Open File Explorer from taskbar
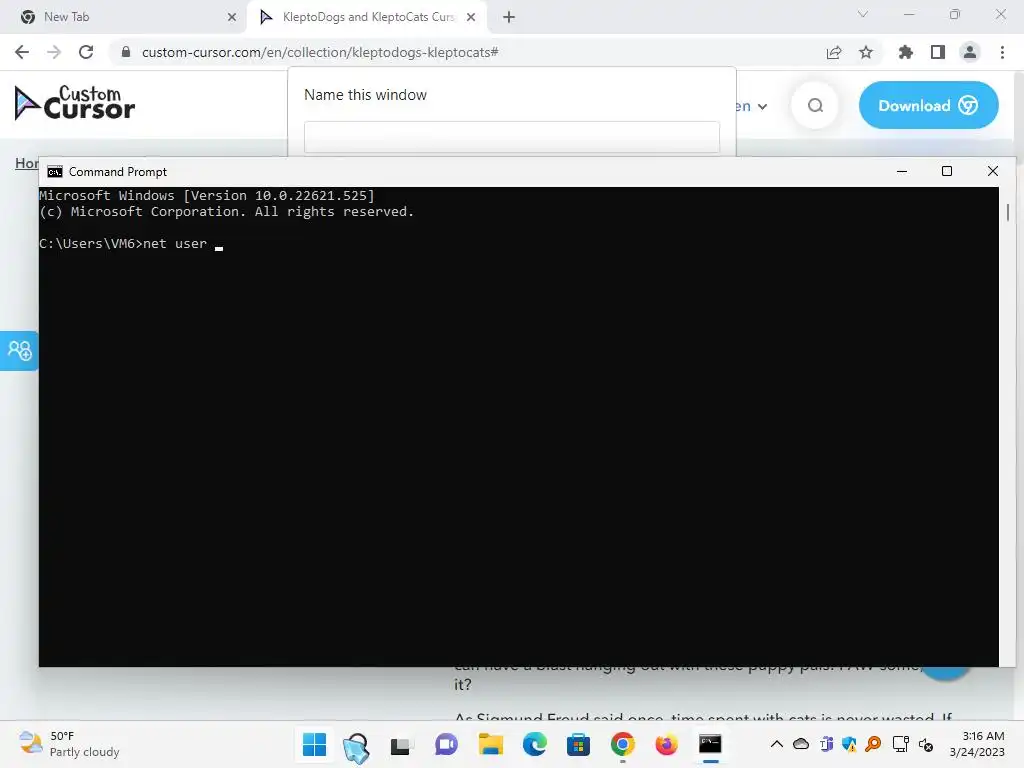This screenshot has width=1024, height=768. pos(490,744)
